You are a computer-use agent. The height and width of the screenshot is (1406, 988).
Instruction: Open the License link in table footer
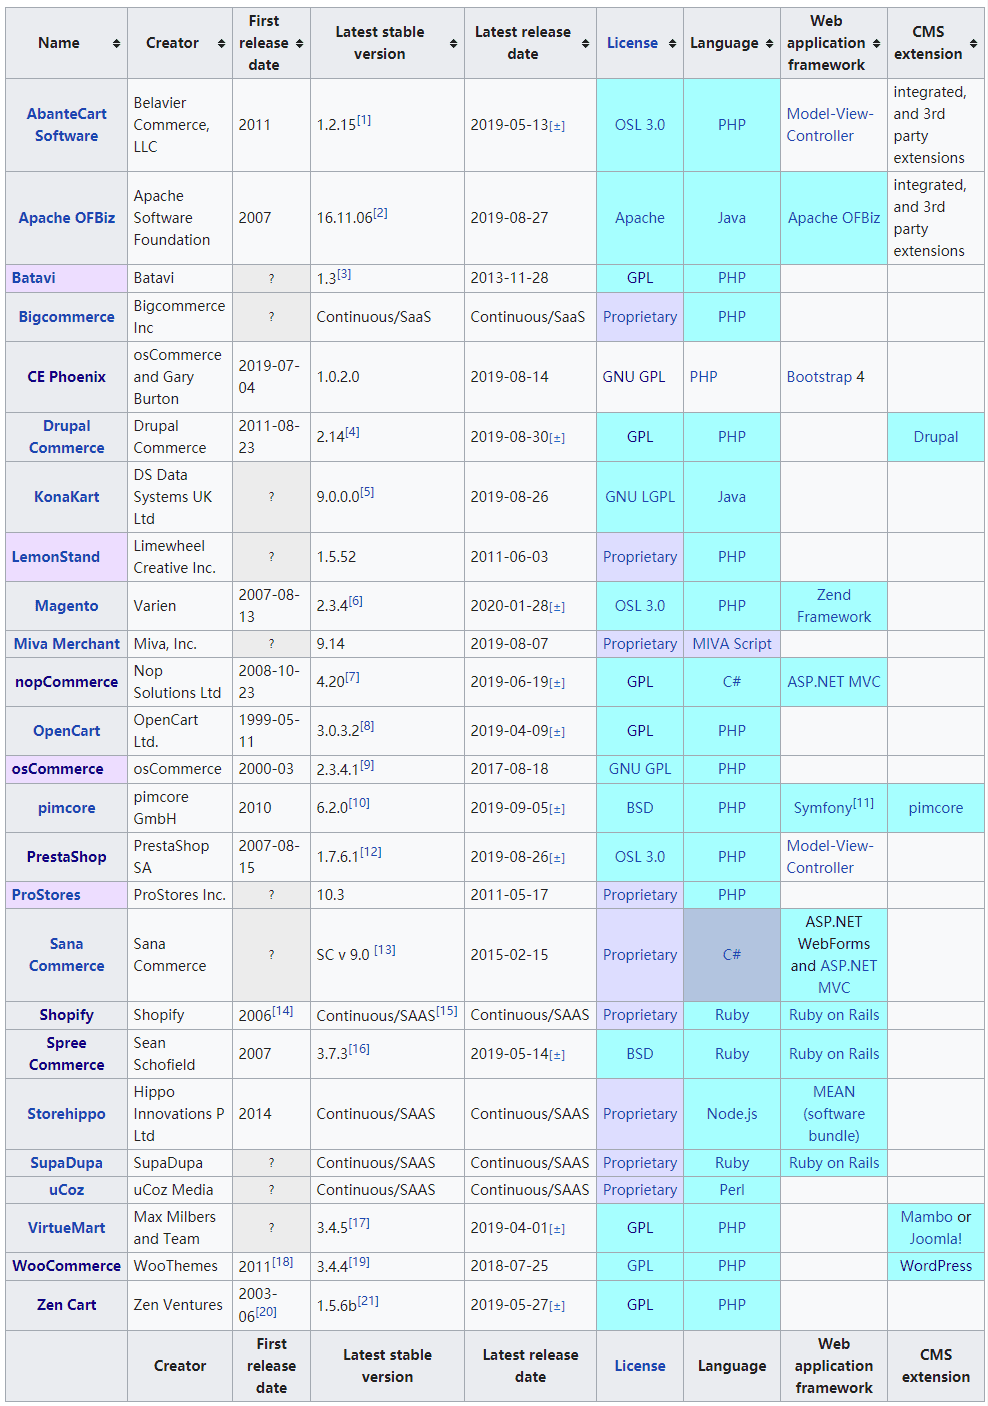(x=640, y=1366)
